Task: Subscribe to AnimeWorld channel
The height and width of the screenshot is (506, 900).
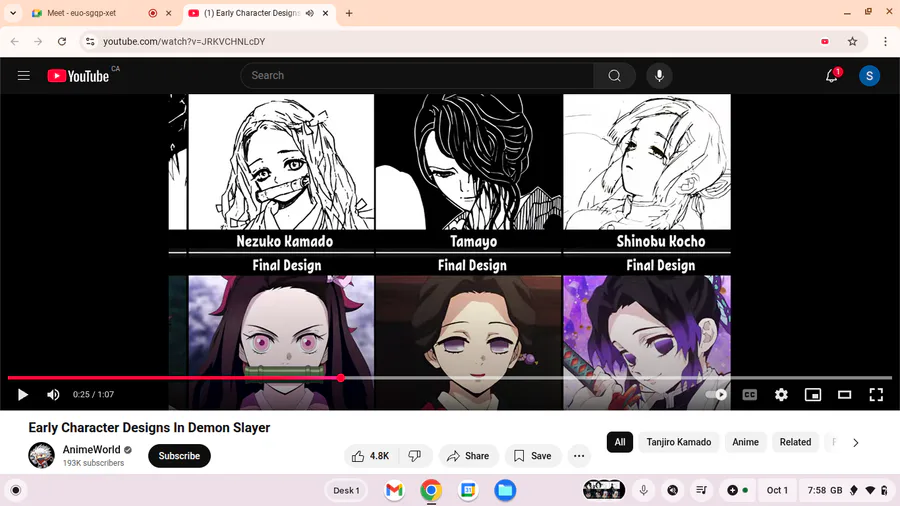Action: click(179, 456)
